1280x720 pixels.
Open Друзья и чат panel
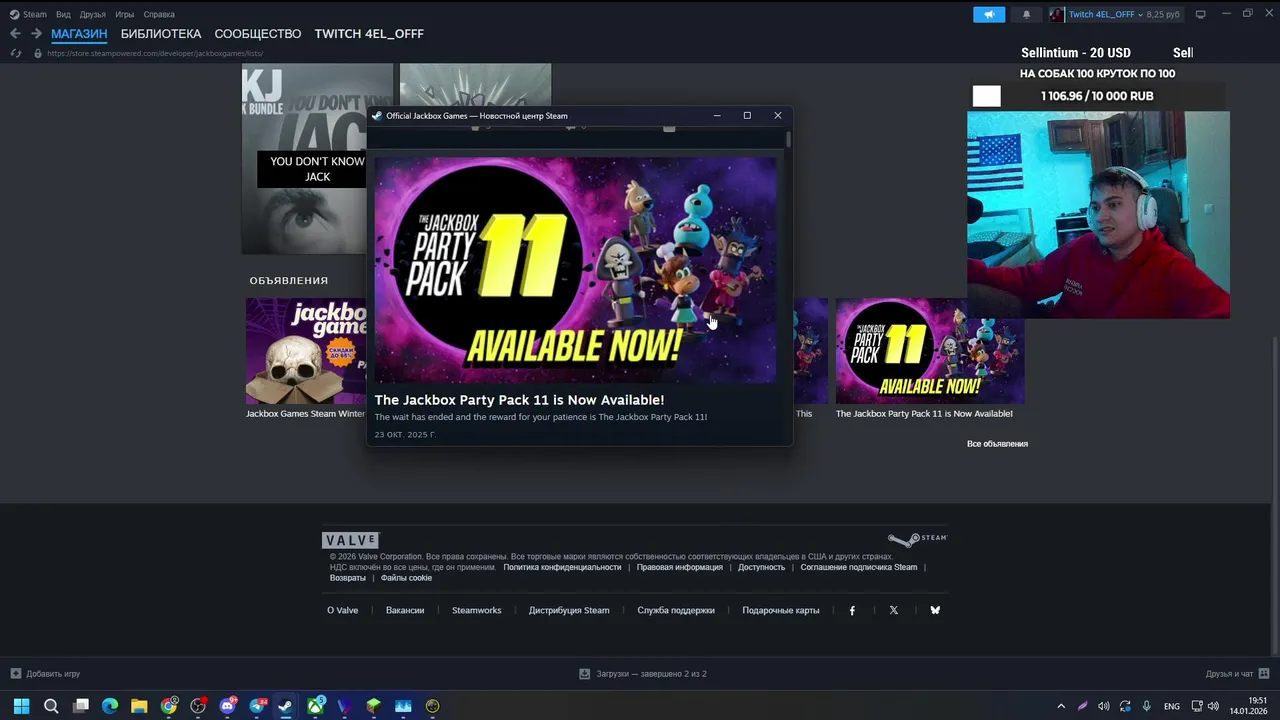coord(1237,674)
